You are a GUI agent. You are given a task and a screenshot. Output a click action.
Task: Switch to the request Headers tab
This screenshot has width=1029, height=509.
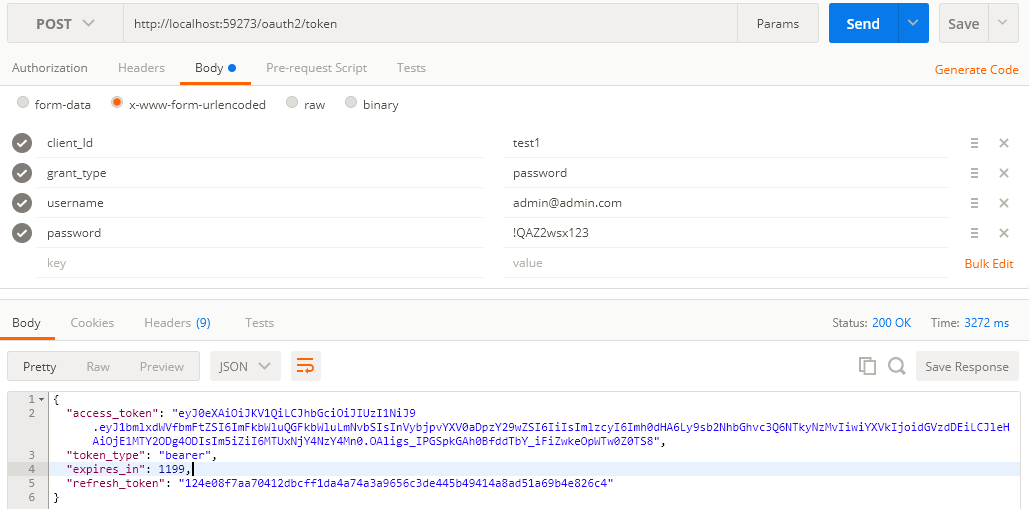[141, 68]
